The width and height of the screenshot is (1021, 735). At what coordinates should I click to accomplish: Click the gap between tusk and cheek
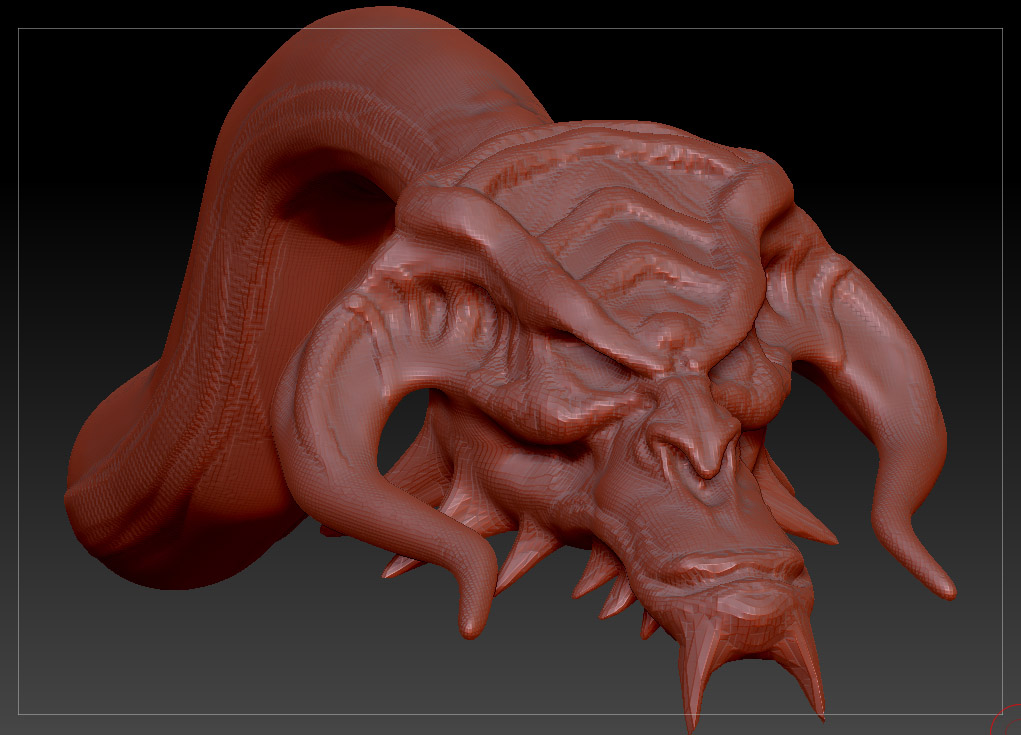point(402,430)
